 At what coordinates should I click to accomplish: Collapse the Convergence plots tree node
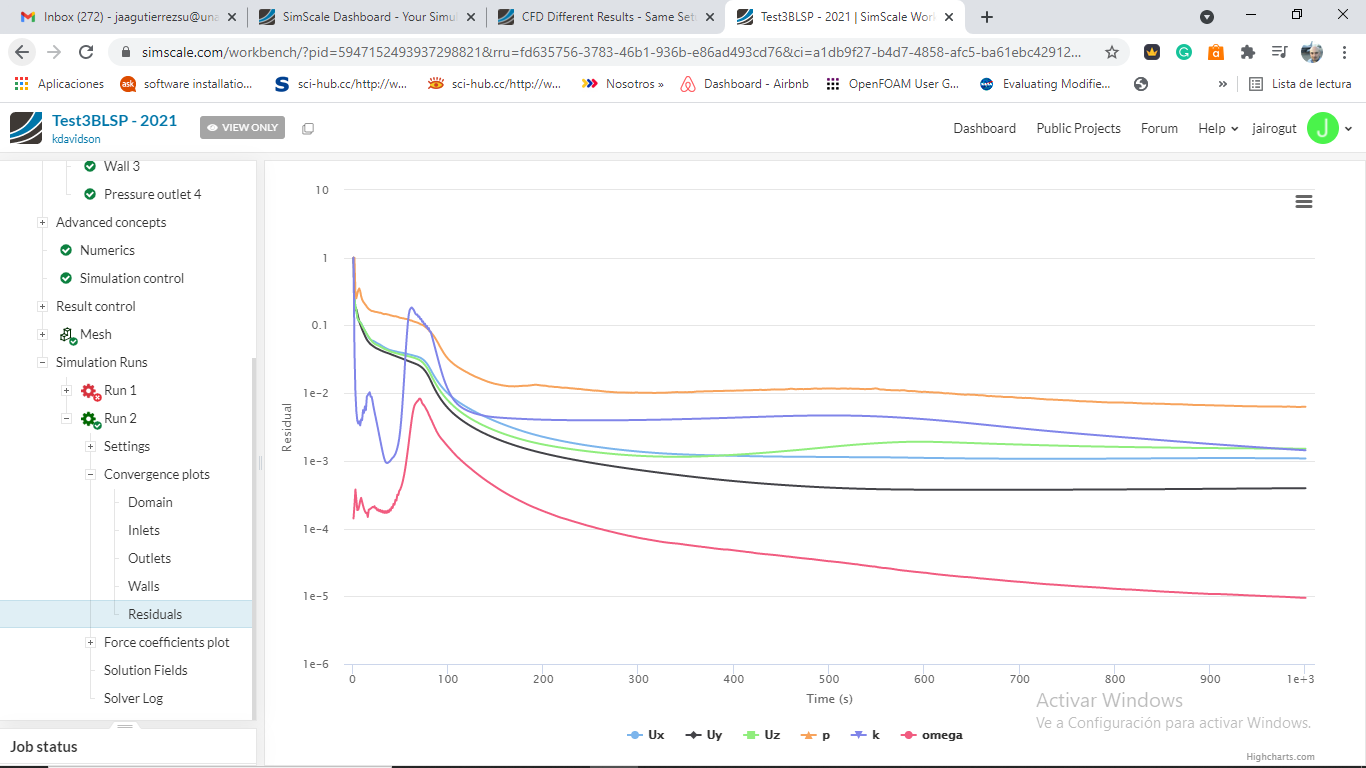click(x=90, y=475)
